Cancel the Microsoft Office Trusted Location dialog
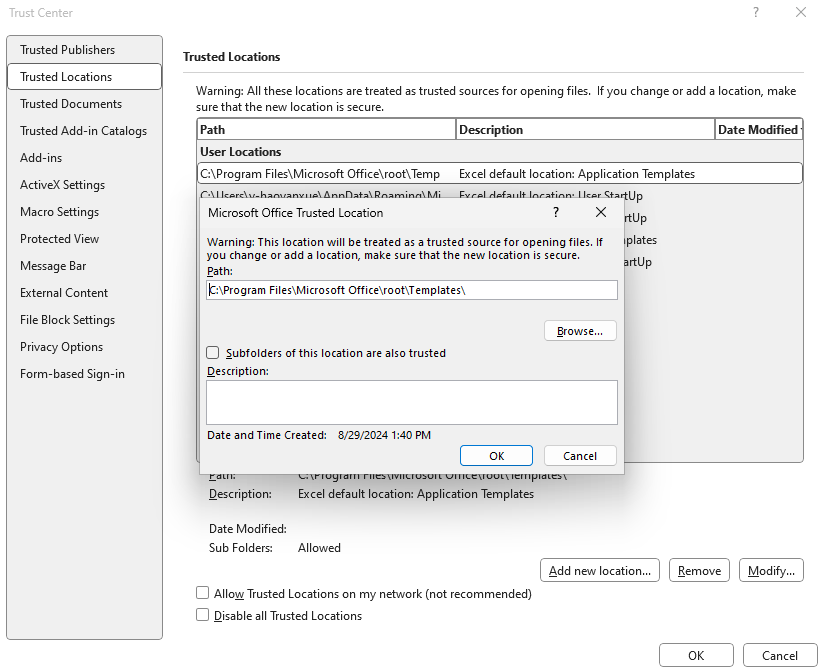This screenshot has width=822, height=671. pos(580,456)
